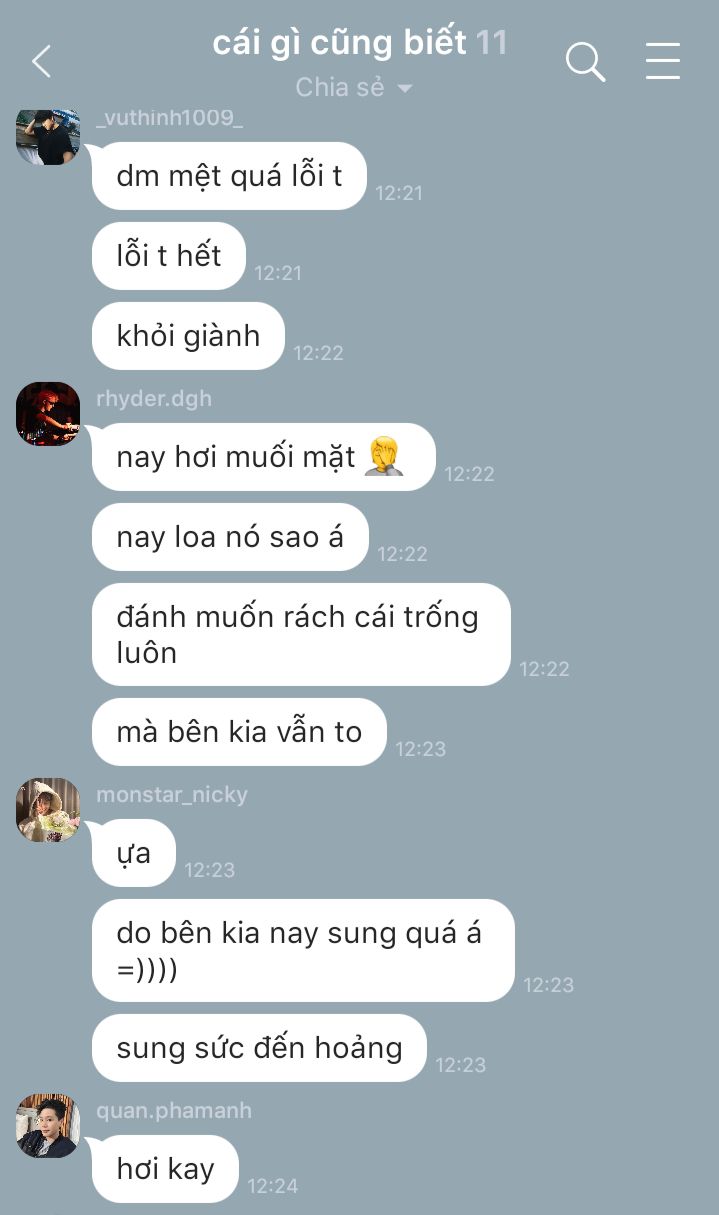Screen dimensions: 719x1215
Task: Select the message "sung sức đến hoảng"
Action: tap(259, 1048)
